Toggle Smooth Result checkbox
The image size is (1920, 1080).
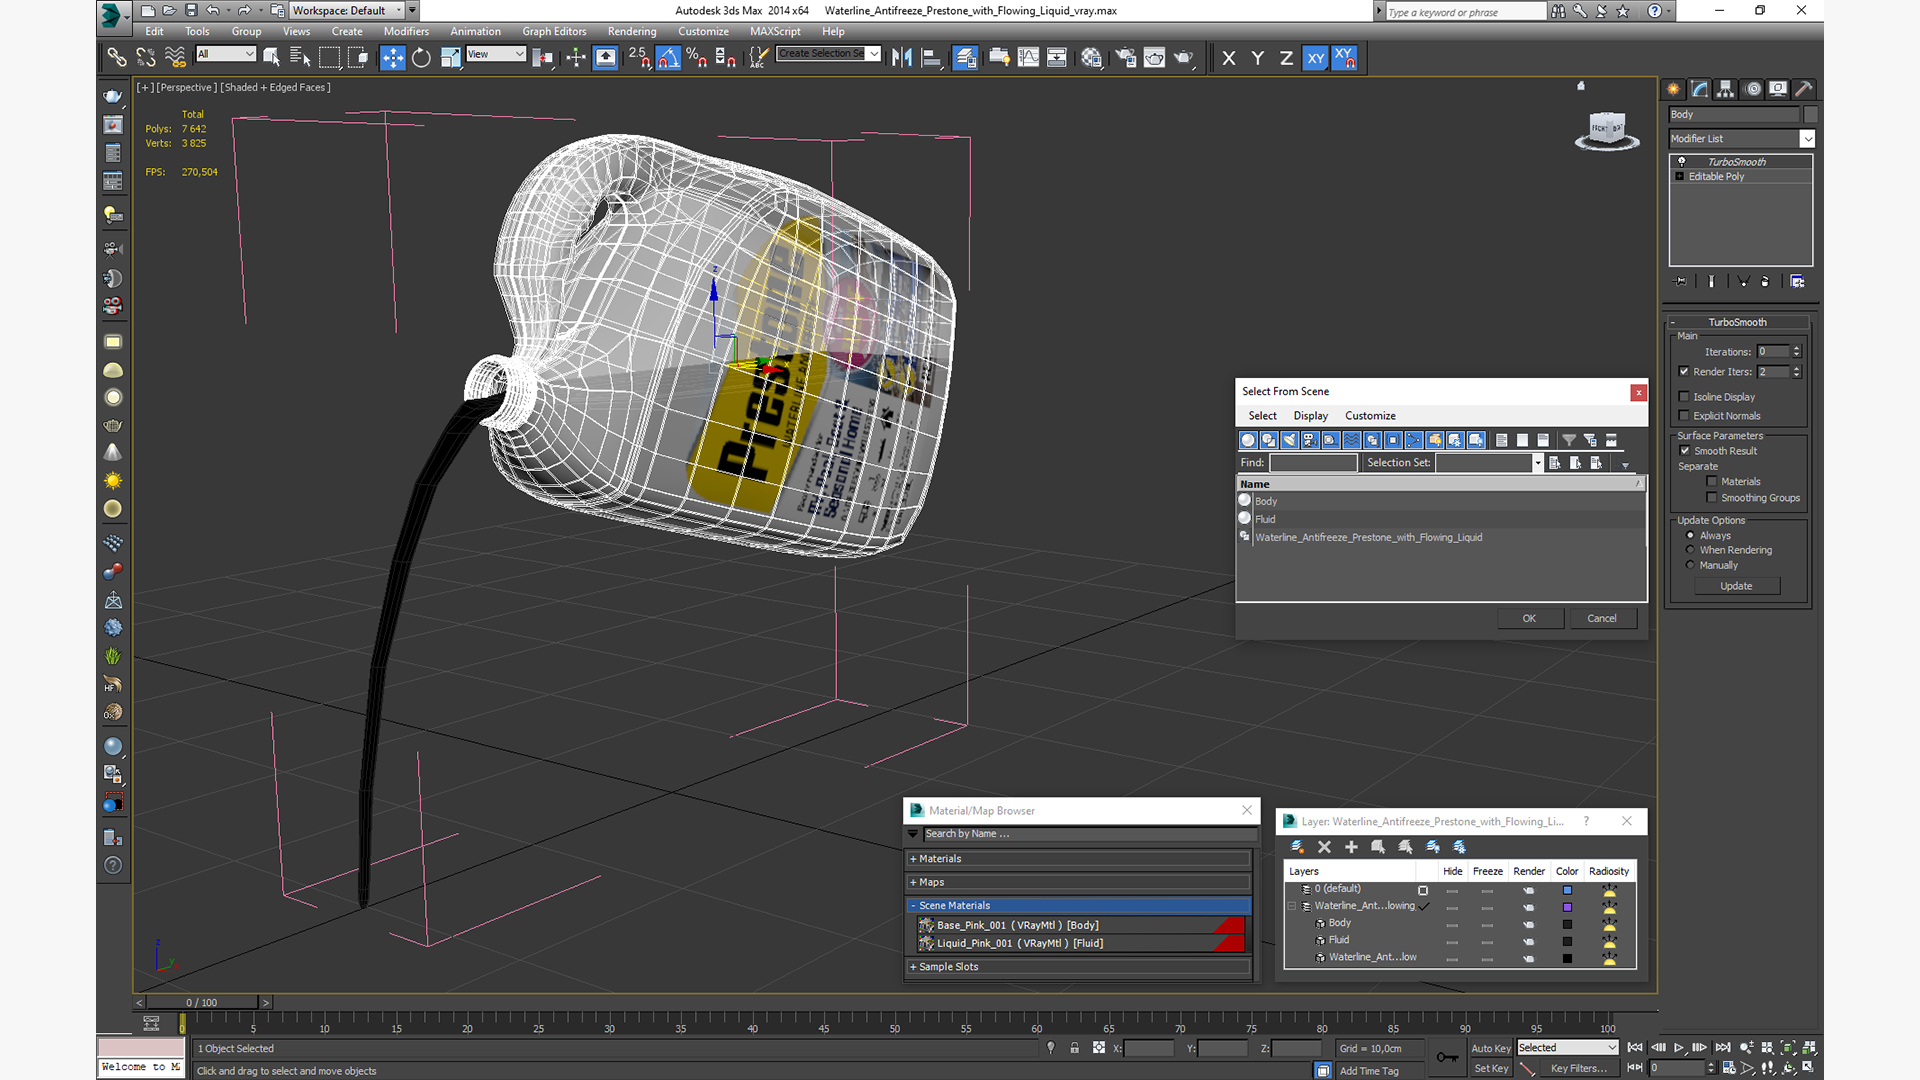[1685, 450]
